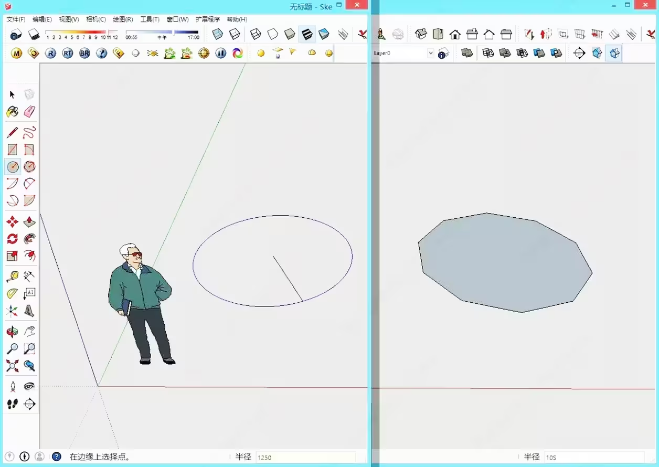659x467 pixels.
Task: Pick the pink Eraser tool
Action: click(x=29, y=112)
